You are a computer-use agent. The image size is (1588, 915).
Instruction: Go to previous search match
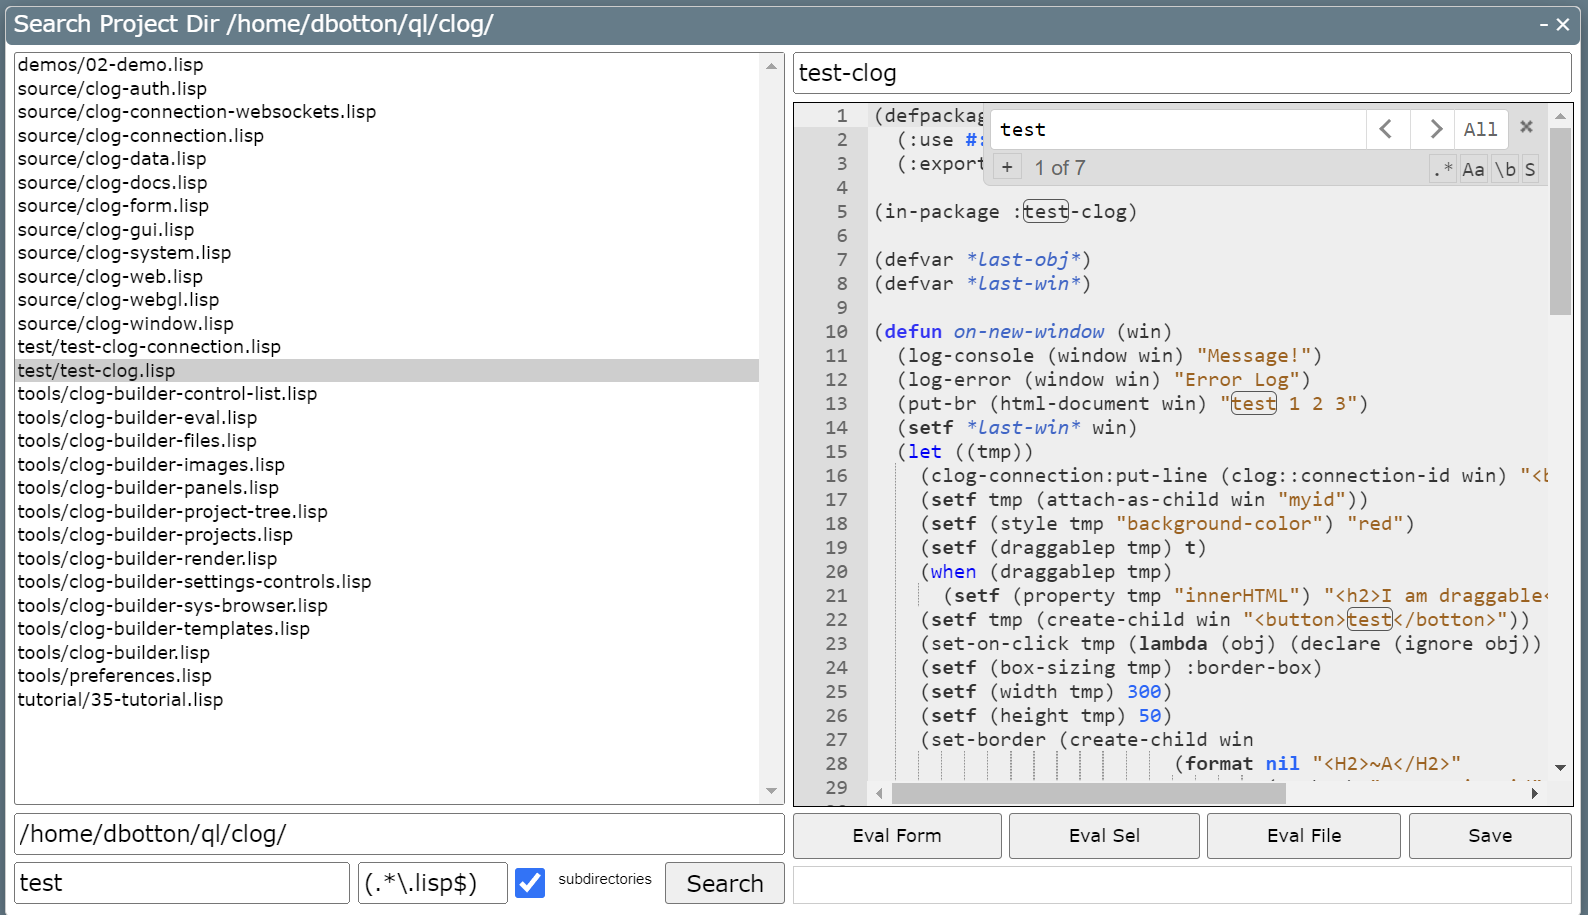[x=1387, y=129]
